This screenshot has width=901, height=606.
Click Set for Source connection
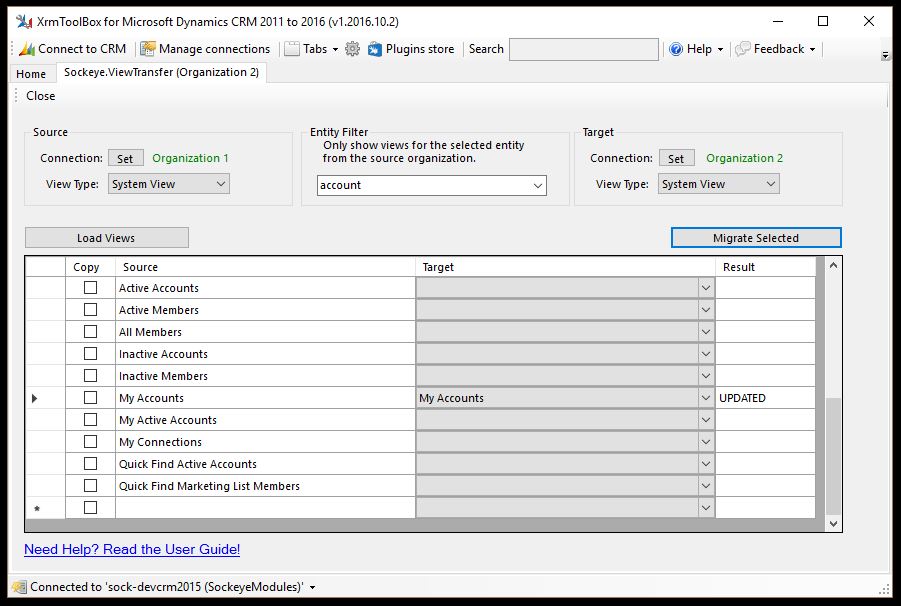pos(125,158)
